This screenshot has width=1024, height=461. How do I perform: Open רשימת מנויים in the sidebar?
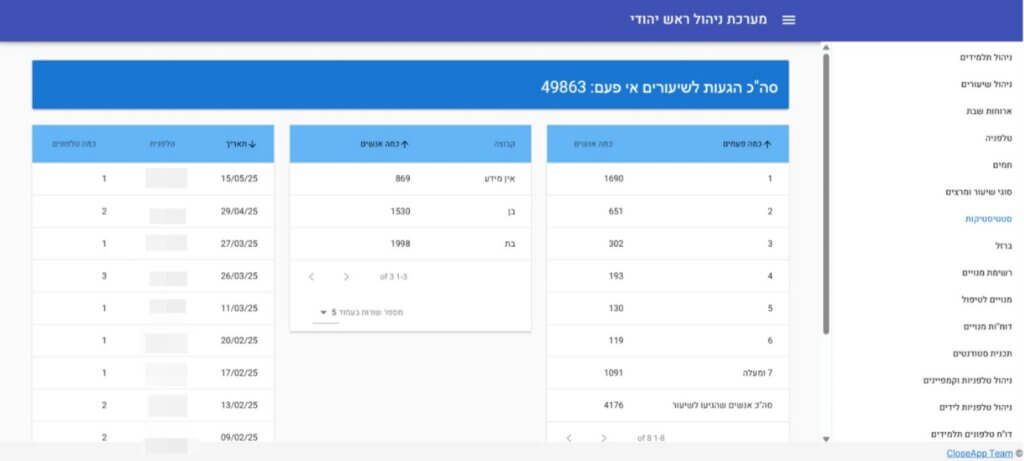click(x=987, y=273)
